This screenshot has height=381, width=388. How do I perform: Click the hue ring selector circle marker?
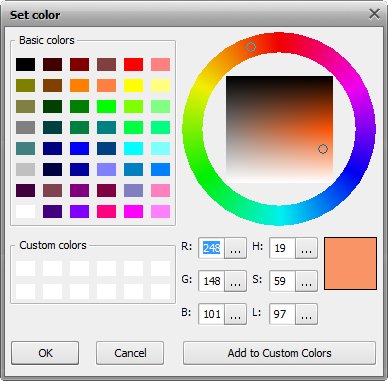click(x=251, y=47)
